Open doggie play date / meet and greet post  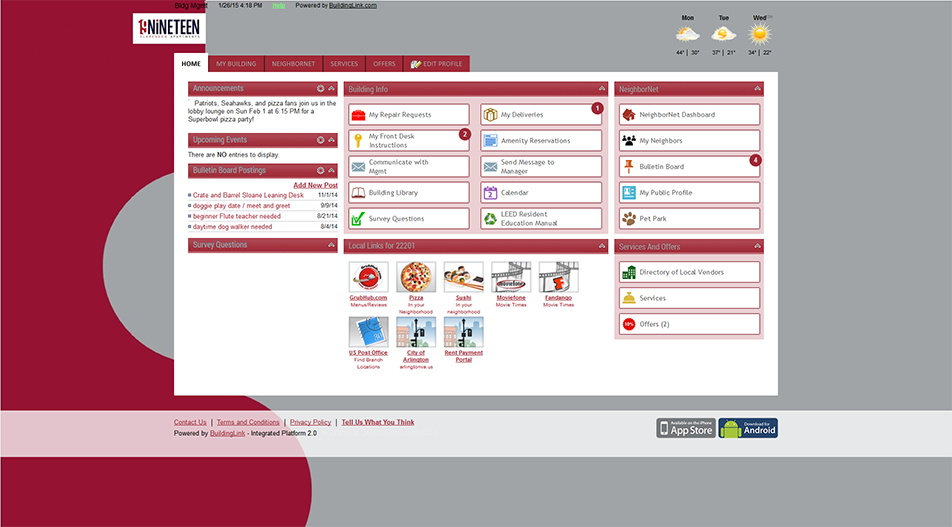[x=242, y=206]
